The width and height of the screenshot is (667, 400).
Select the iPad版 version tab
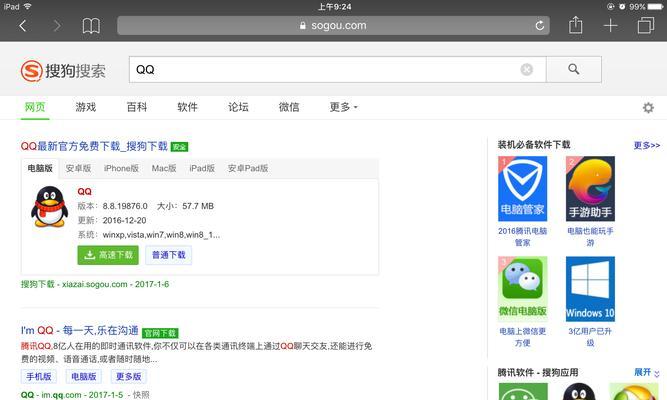[202, 169]
